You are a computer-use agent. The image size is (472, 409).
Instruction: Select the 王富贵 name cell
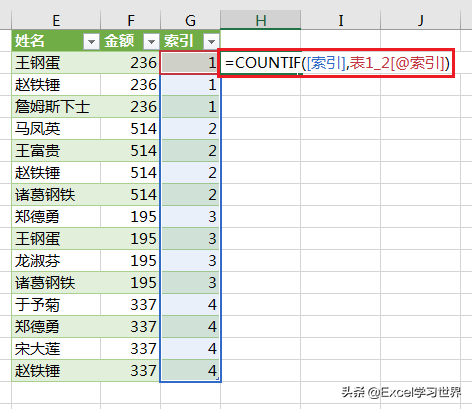point(56,151)
